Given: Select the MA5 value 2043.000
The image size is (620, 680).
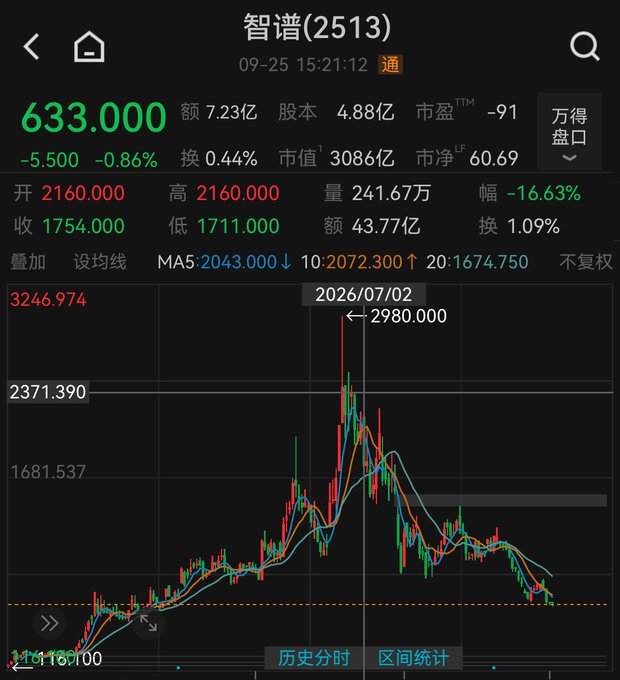Looking at the screenshot, I should 238,262.
